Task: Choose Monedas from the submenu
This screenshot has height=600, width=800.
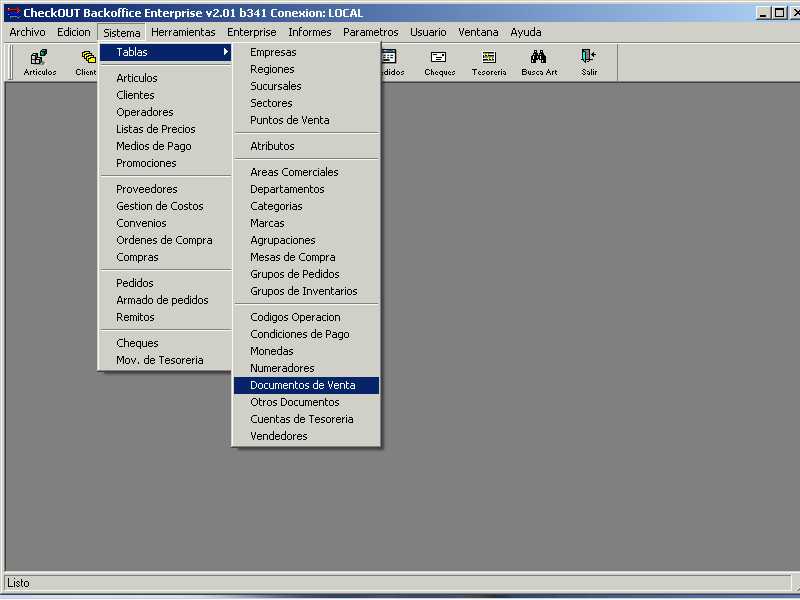Action: [x=306, y=351]
